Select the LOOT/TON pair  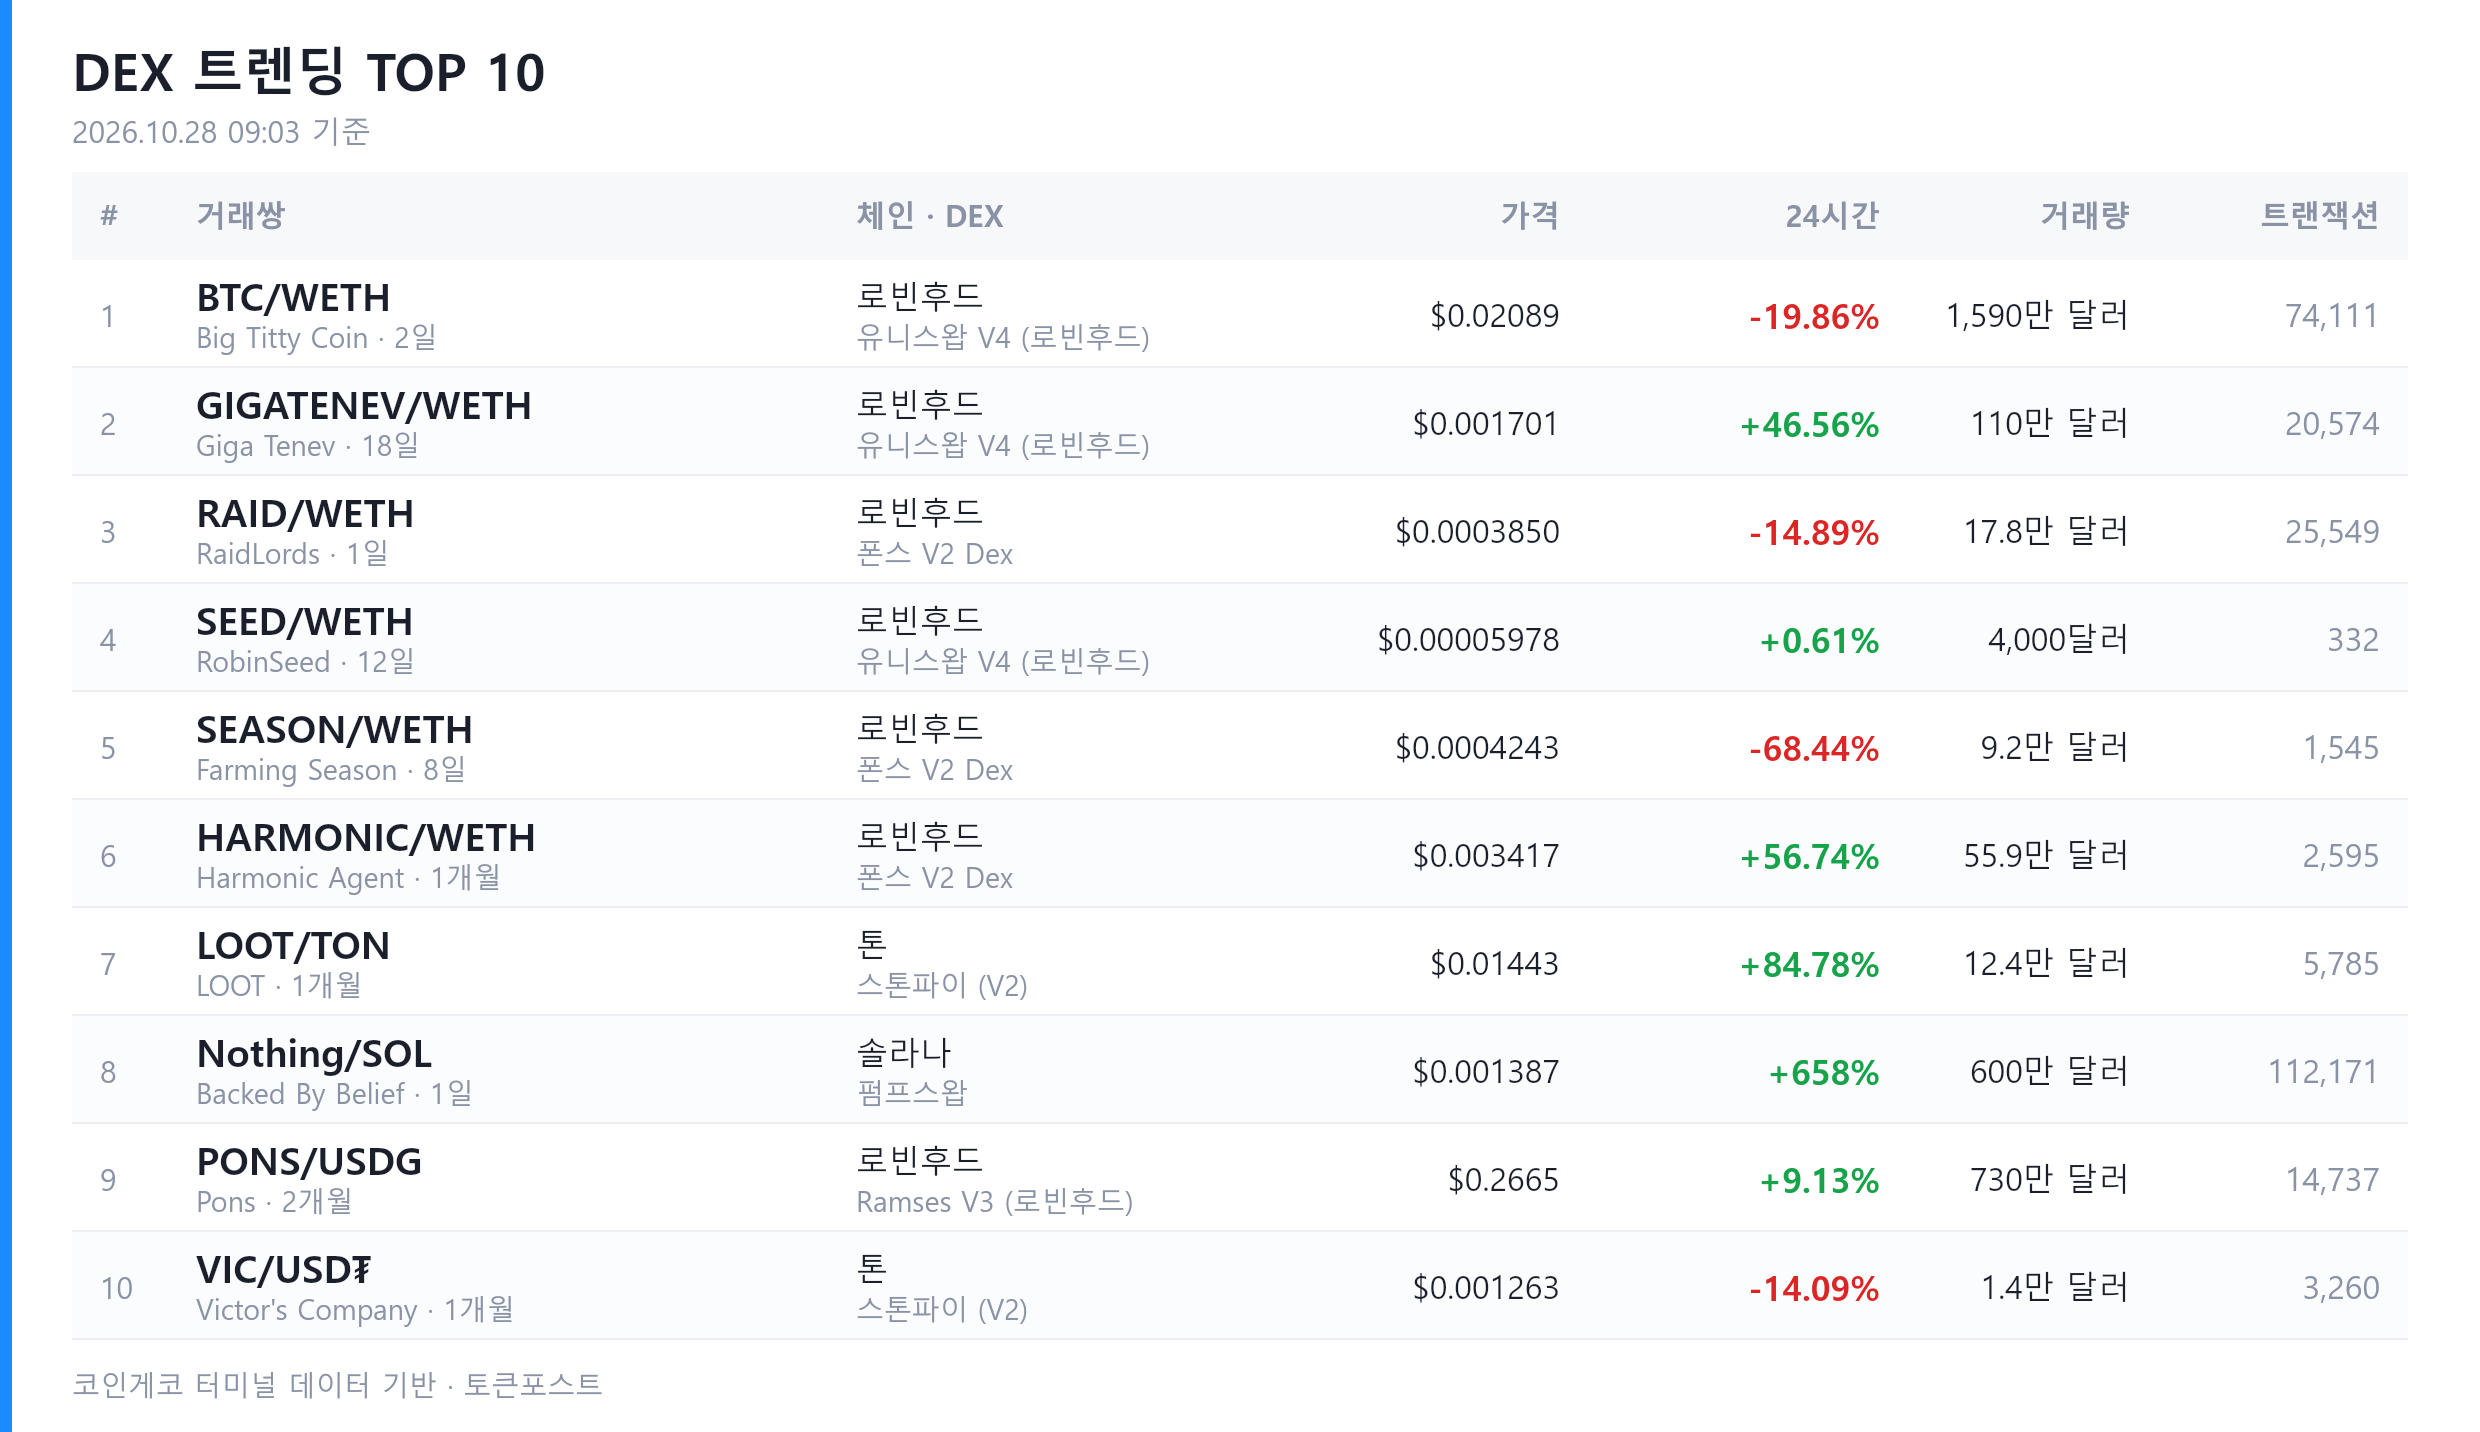coord(293,946)
